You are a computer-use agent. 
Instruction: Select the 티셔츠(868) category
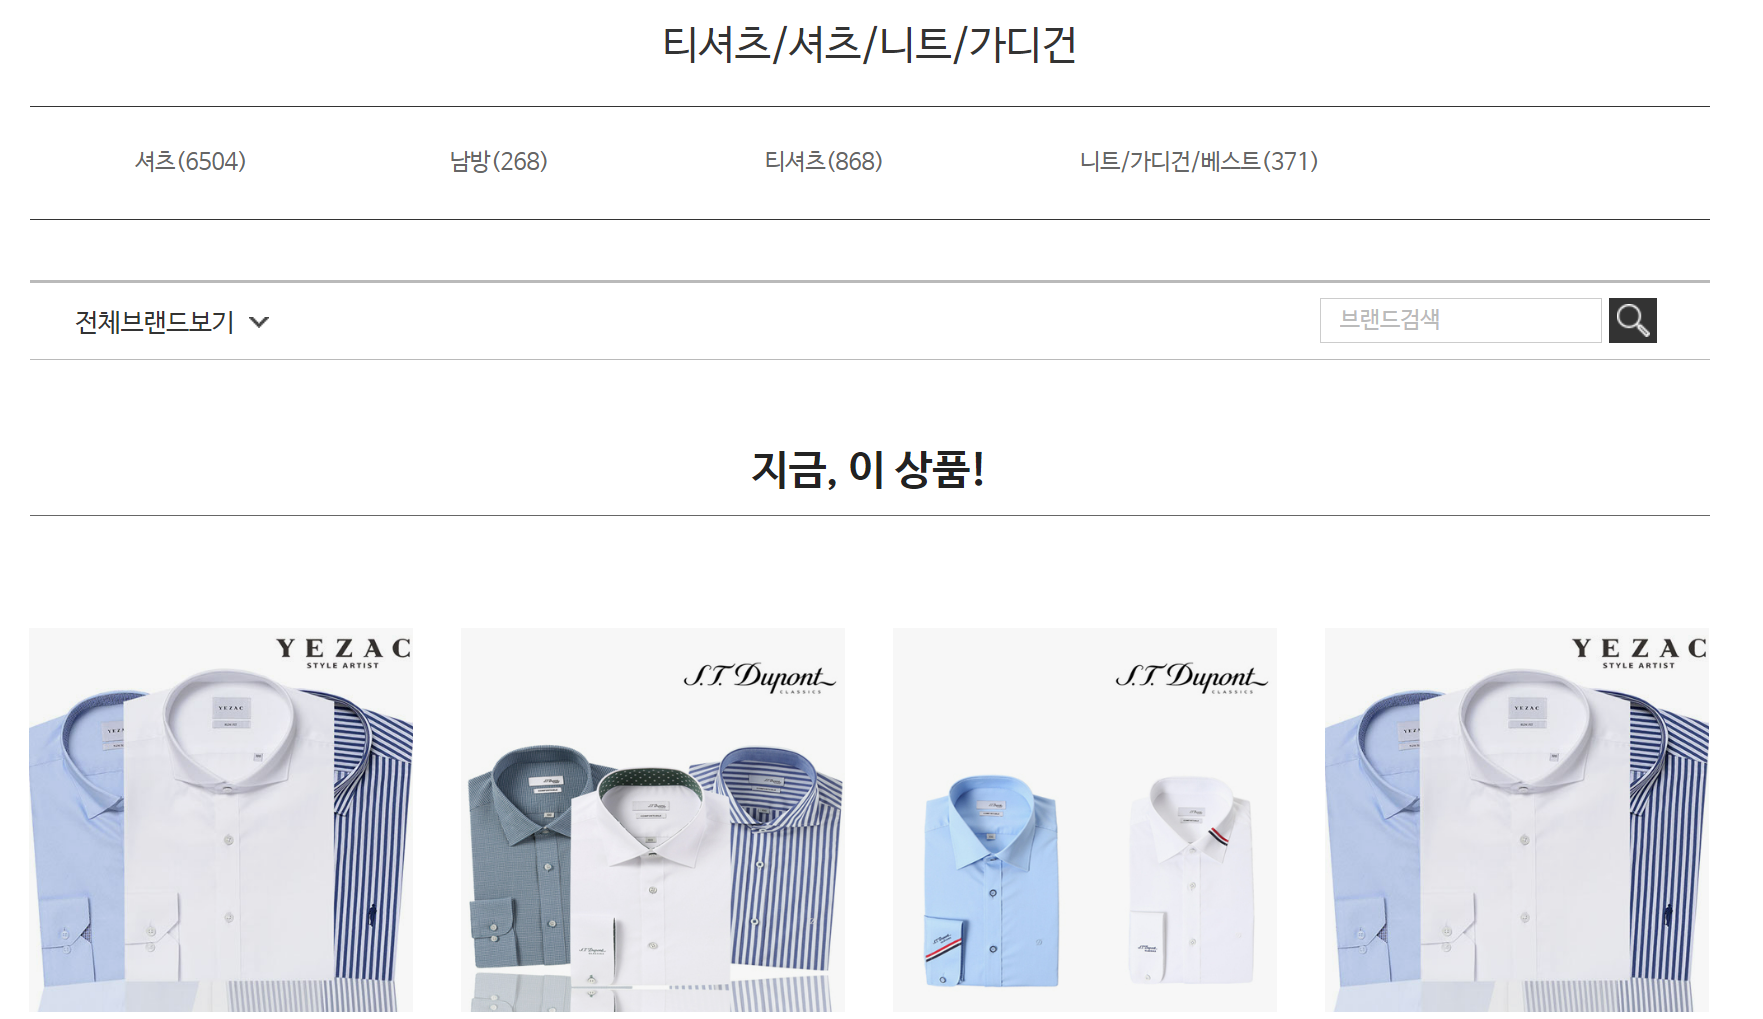tap(823, 161)
